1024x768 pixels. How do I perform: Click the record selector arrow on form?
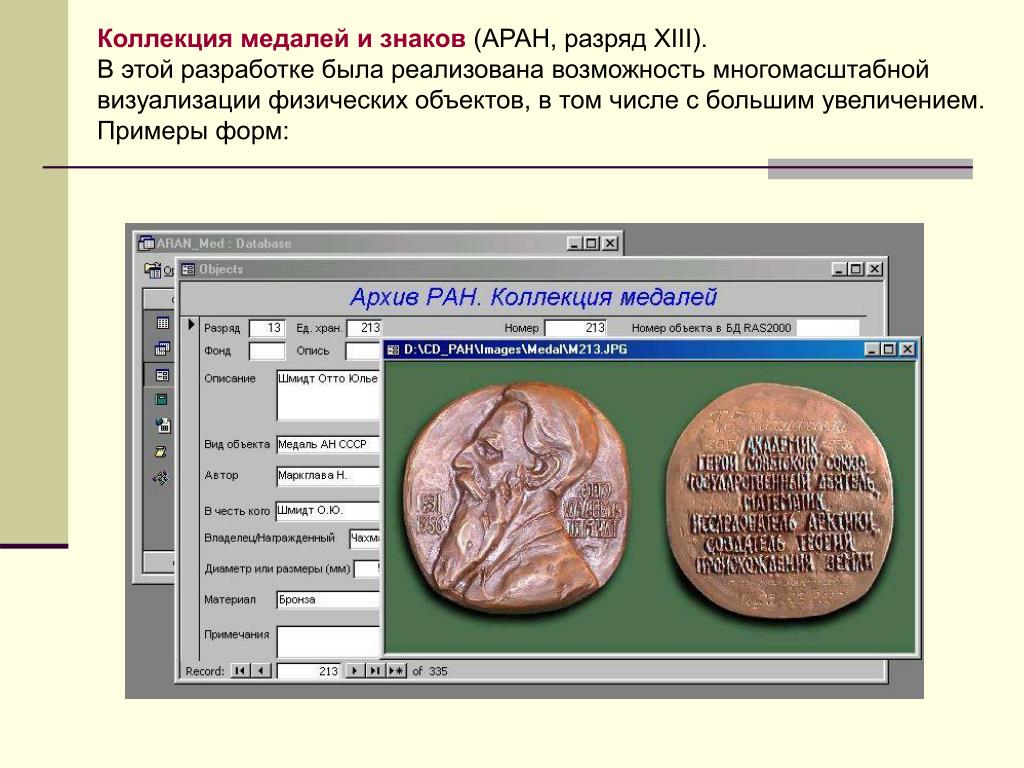(x=191, y=325)
